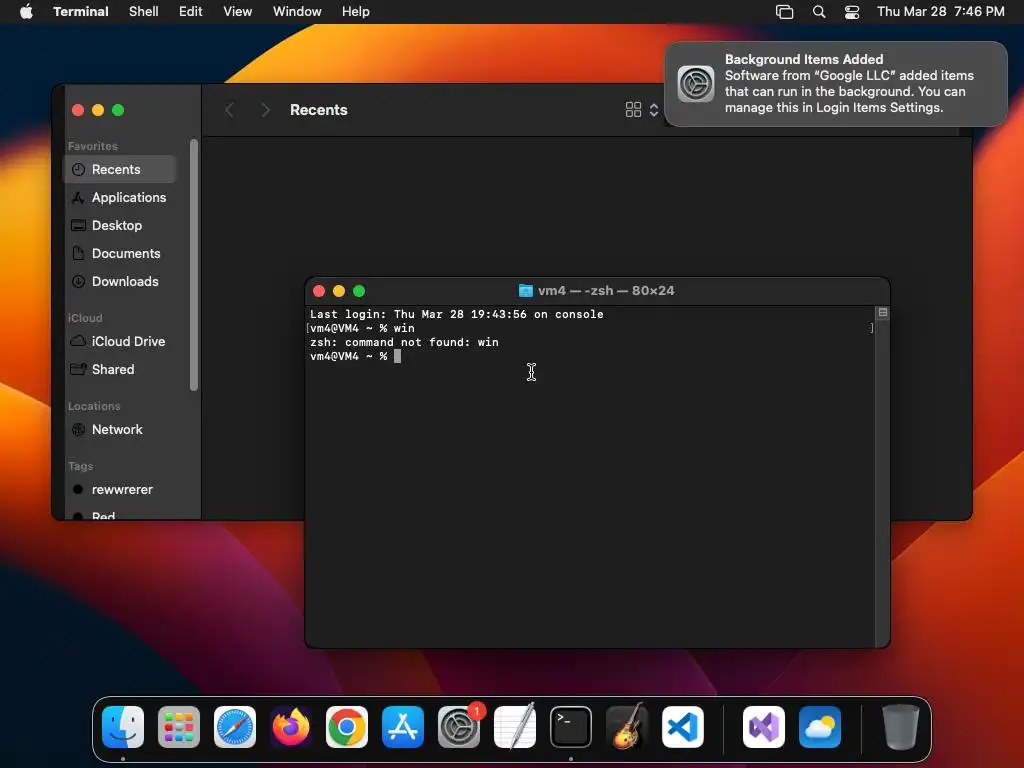Open the Shell menu
The width and height of the screenshot is (1024, 768).
[144, 11]
